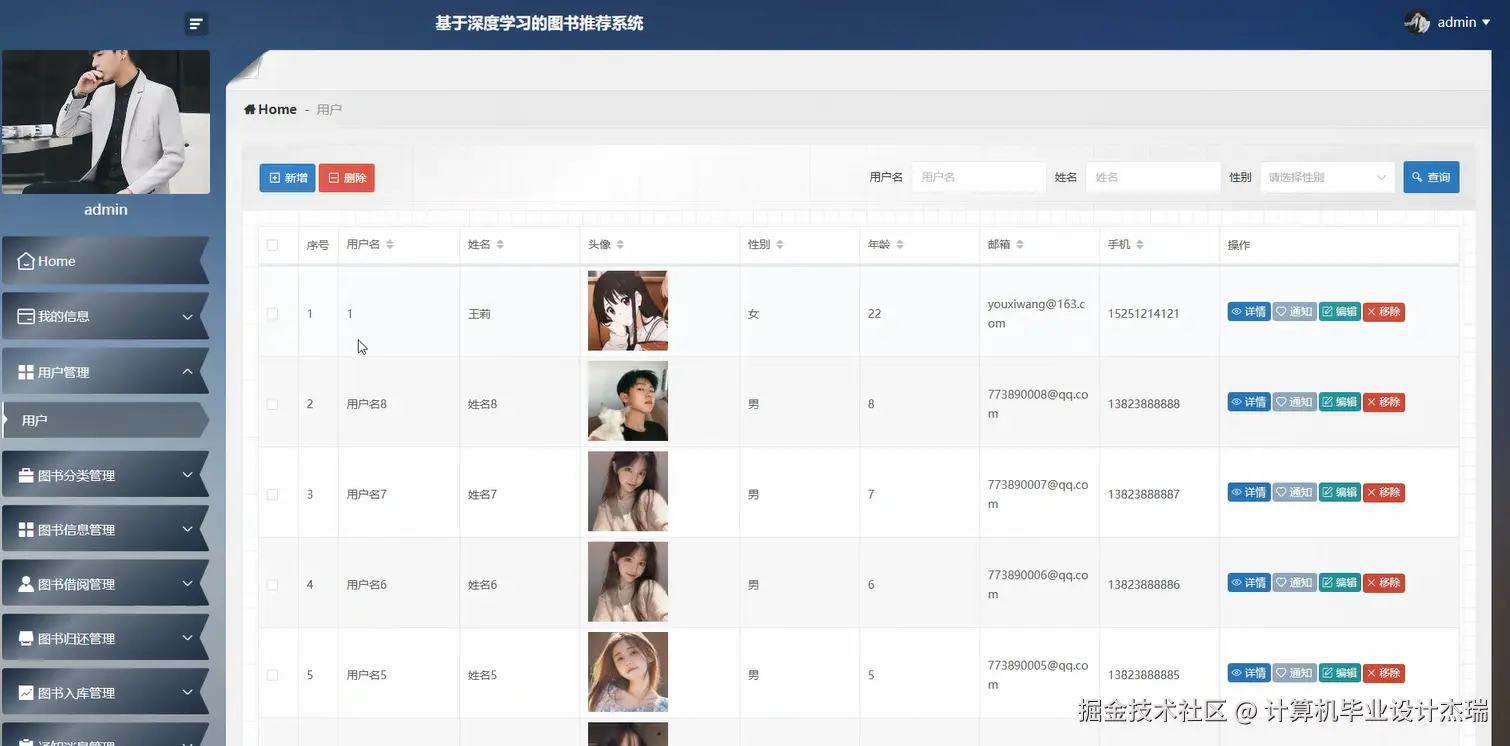Click 编辑 for 用户名8
1510x746 pixels.
click(x=1340, y=402)
